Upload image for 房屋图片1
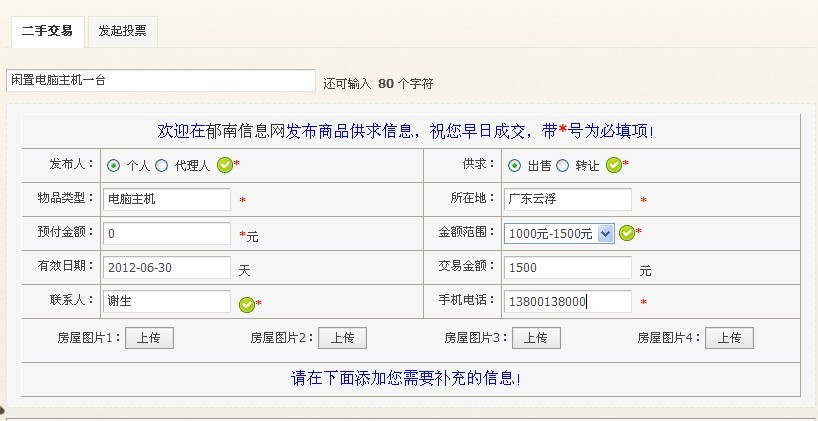The image size is (818, 421). click(149, 338)
